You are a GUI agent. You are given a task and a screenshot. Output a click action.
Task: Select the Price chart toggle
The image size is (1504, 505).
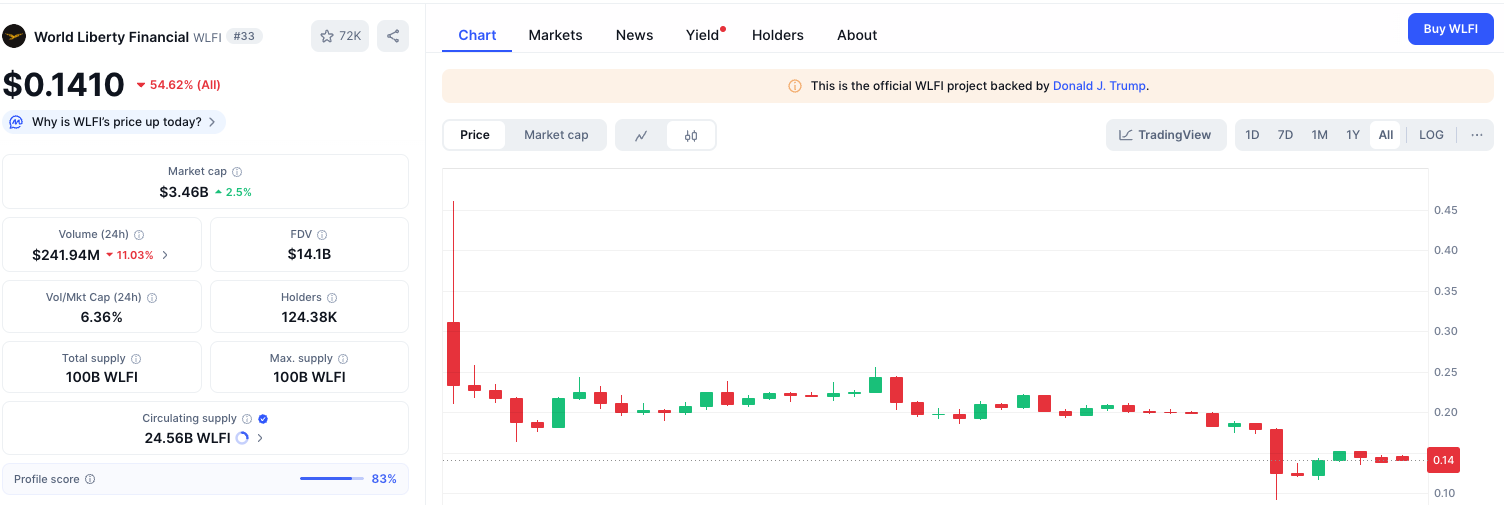coord(475,135)
